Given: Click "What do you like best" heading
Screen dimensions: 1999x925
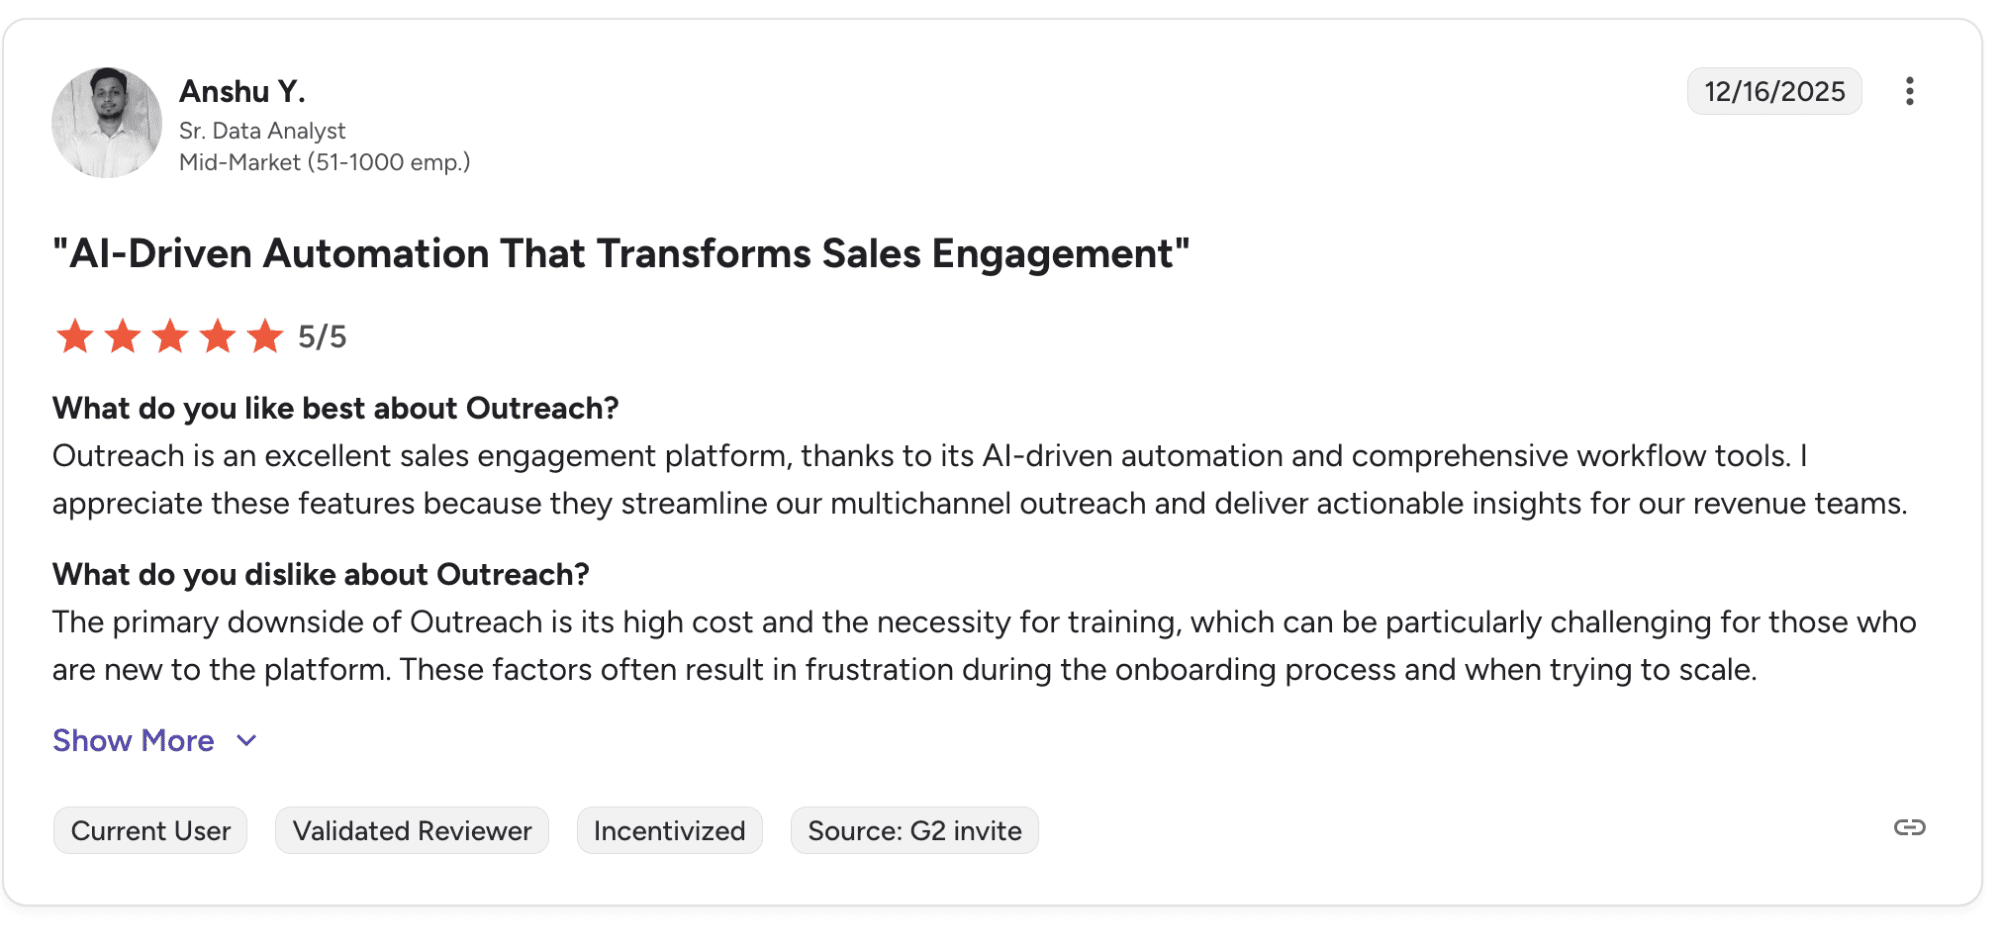Looking at the screenshot, I should [335, 409].
